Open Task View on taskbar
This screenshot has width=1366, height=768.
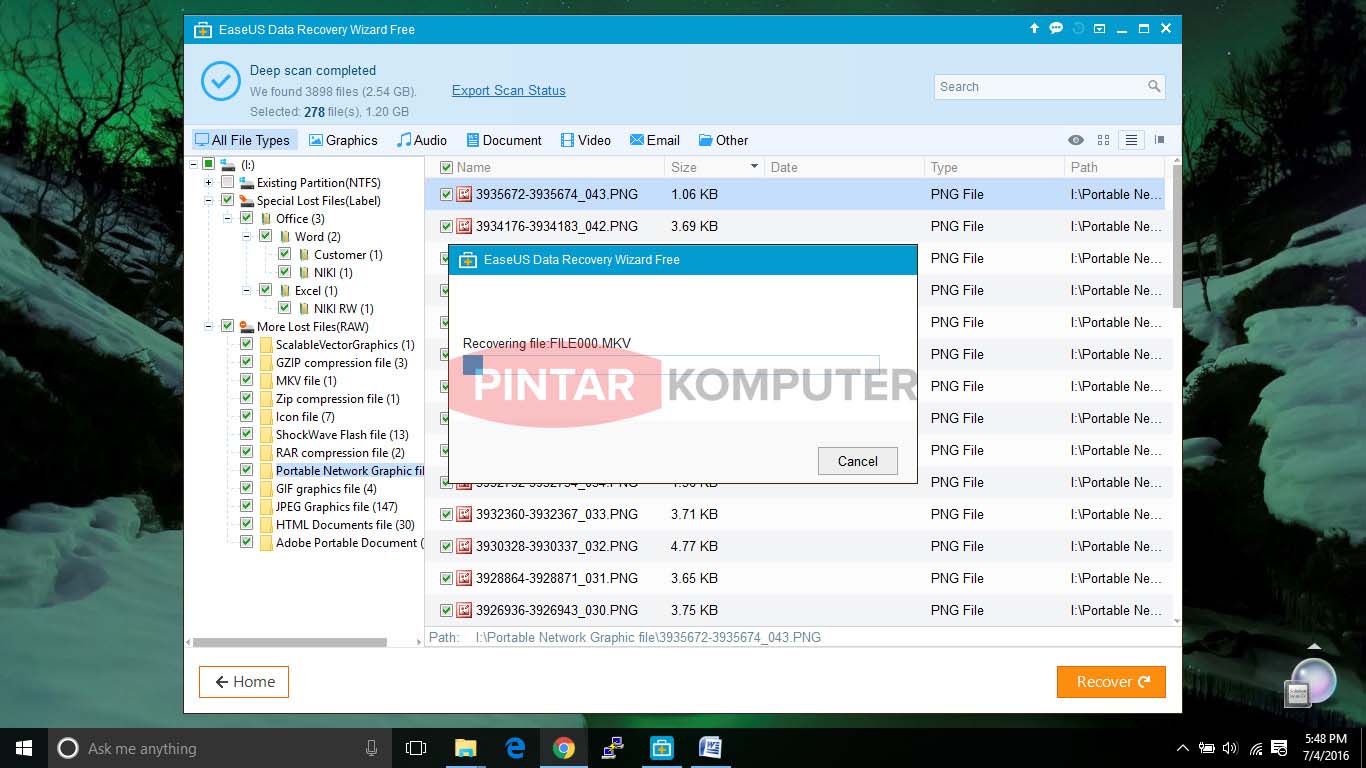416,748
